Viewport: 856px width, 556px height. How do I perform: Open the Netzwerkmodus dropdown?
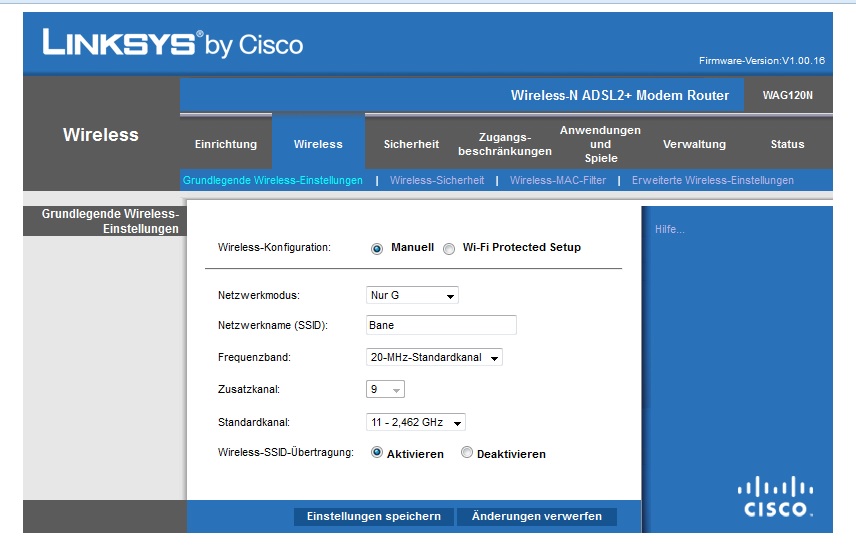coord(412,295)
